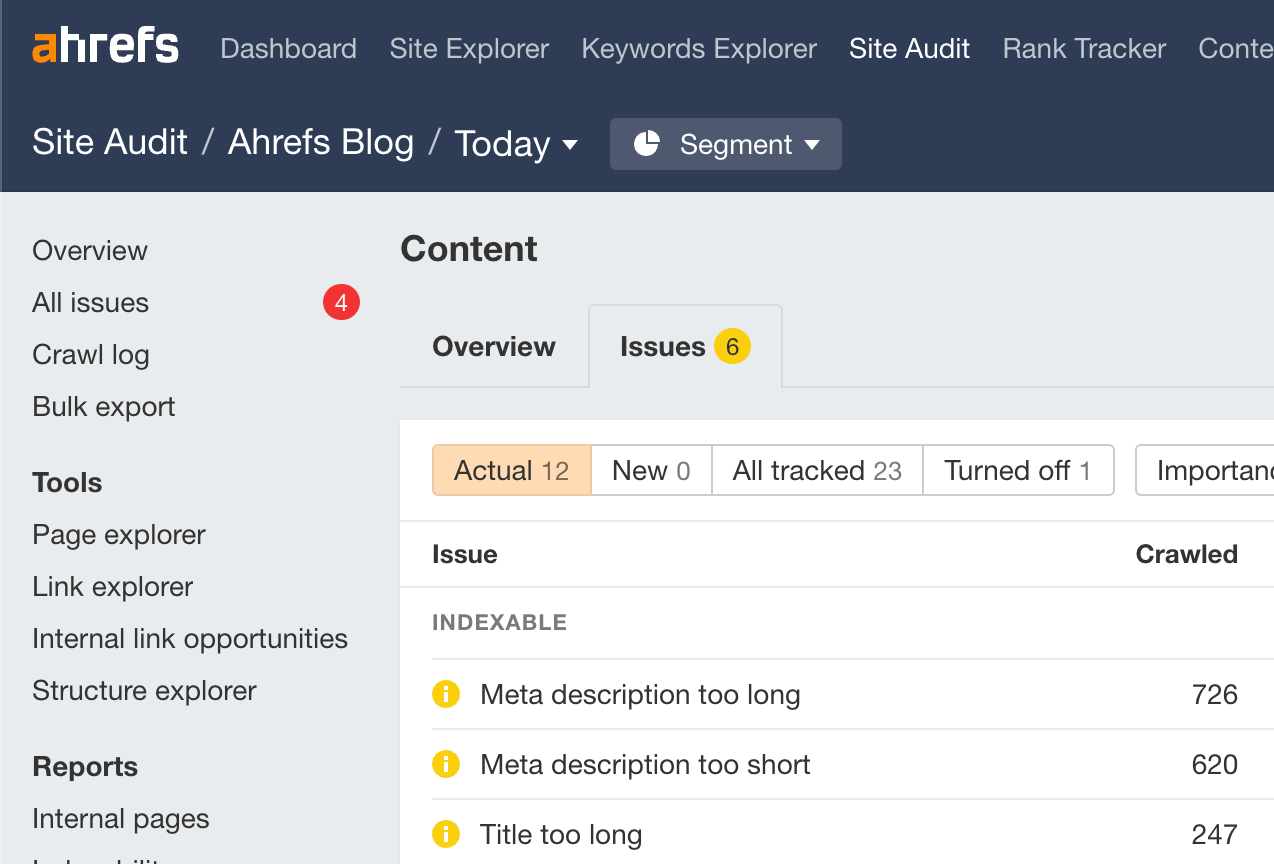The image size is (1274, 864).
Task: Click warning icon beside Title too long
Action: click(x=446, y=834)
